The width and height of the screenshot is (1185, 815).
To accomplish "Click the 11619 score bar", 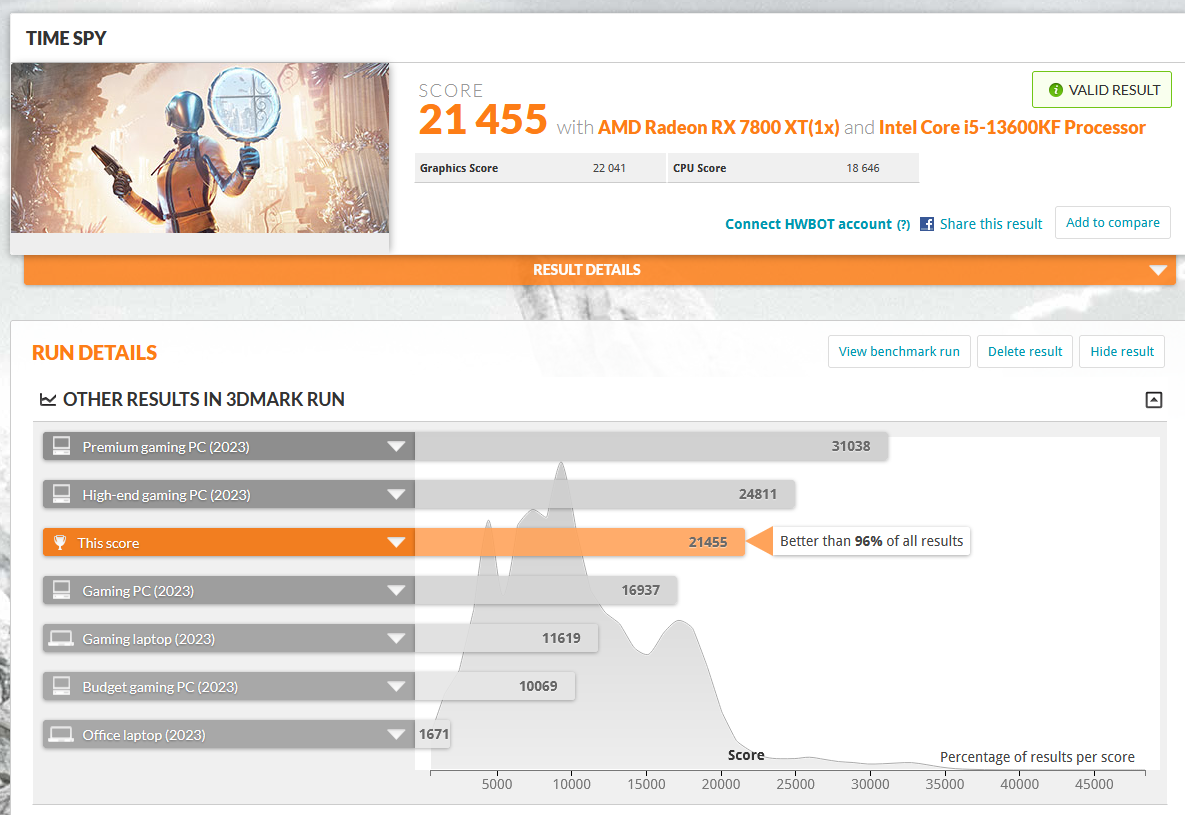I will (506, 638).
